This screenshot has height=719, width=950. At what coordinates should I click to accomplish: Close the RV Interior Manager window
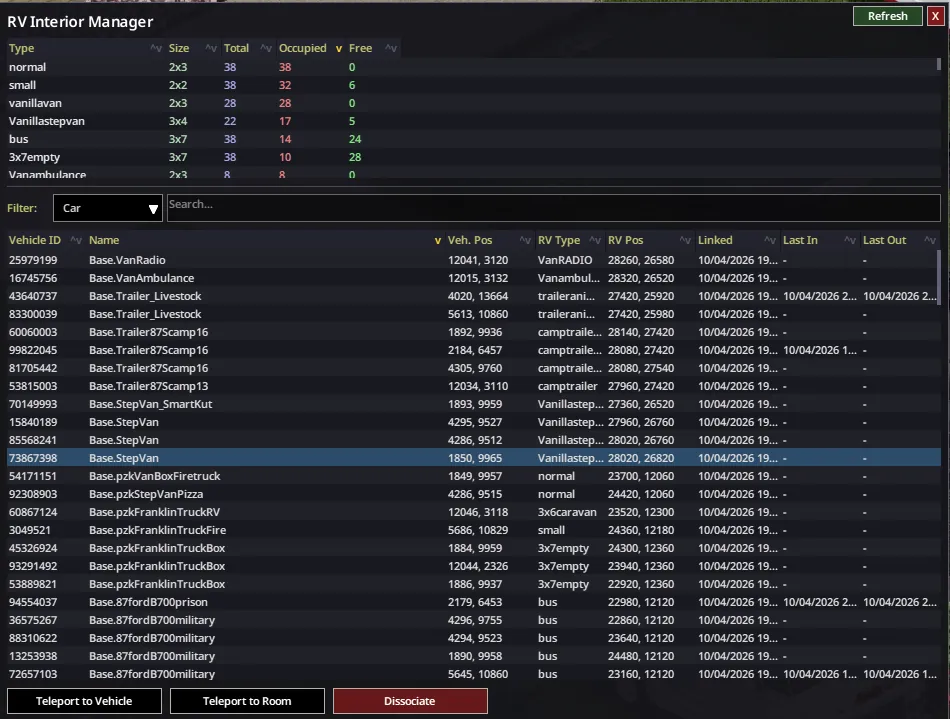point(934,16)
